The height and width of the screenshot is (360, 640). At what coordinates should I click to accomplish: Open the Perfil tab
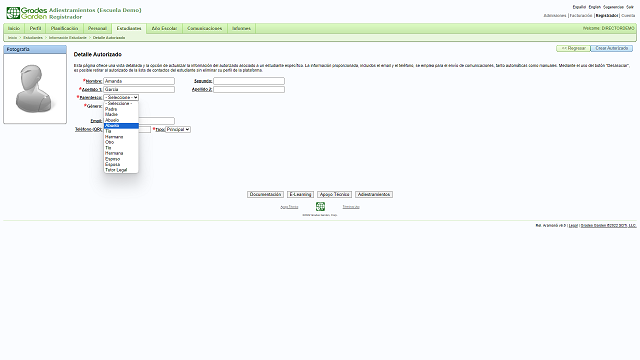36,29
